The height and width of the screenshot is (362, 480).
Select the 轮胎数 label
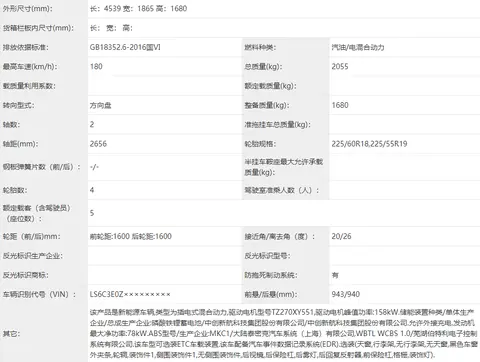[15, 190]
